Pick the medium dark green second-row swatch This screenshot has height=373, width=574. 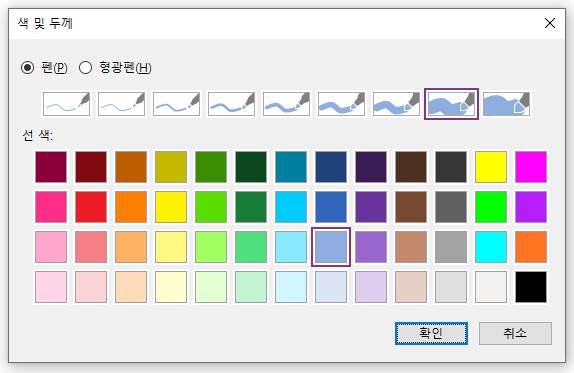pos(251,207)
